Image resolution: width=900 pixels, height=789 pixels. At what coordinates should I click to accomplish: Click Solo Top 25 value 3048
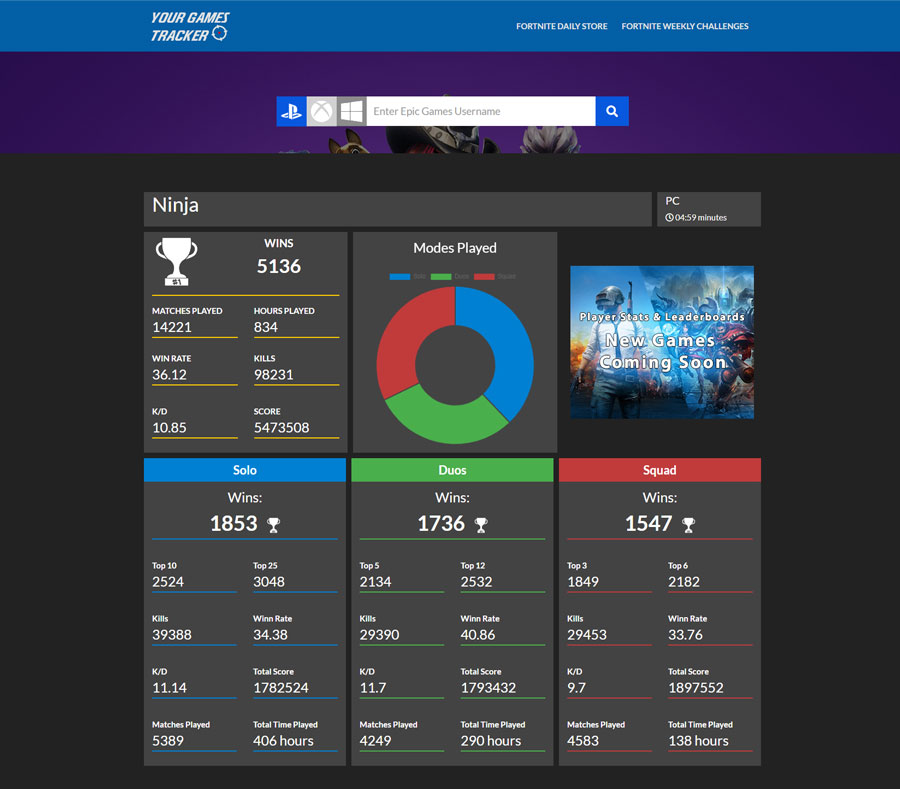269,582
